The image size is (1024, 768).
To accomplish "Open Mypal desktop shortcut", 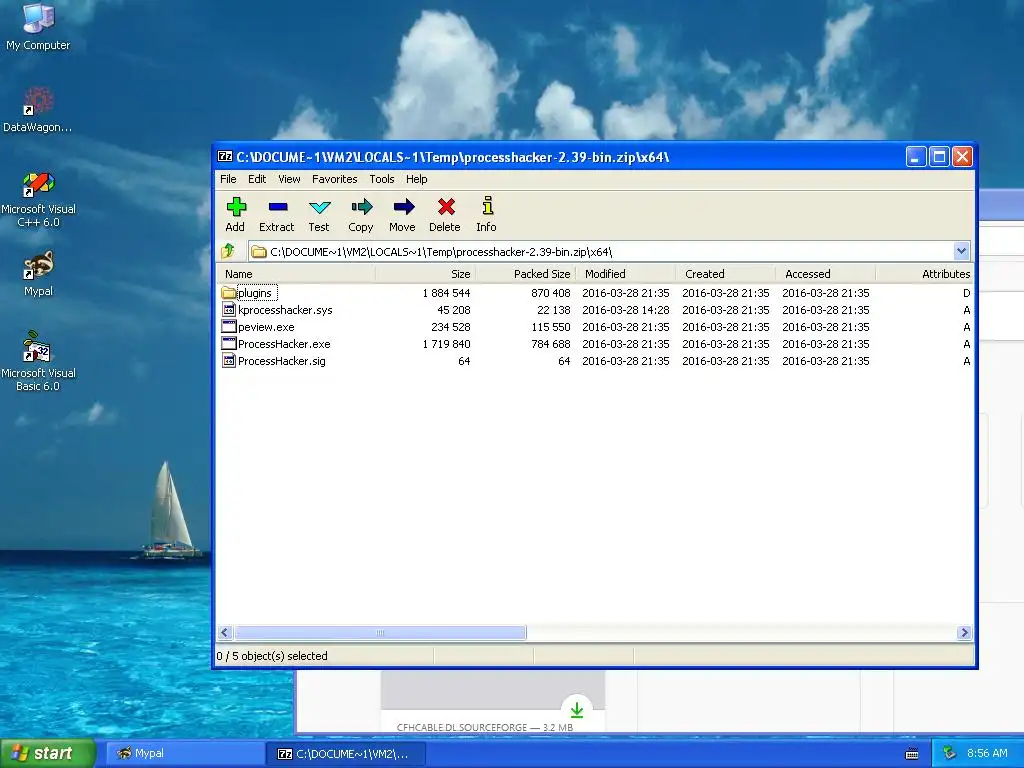I will point(38,266).
